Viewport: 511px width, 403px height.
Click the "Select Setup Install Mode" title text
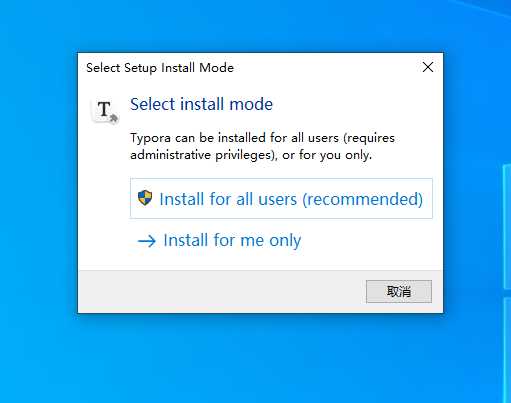160,68
